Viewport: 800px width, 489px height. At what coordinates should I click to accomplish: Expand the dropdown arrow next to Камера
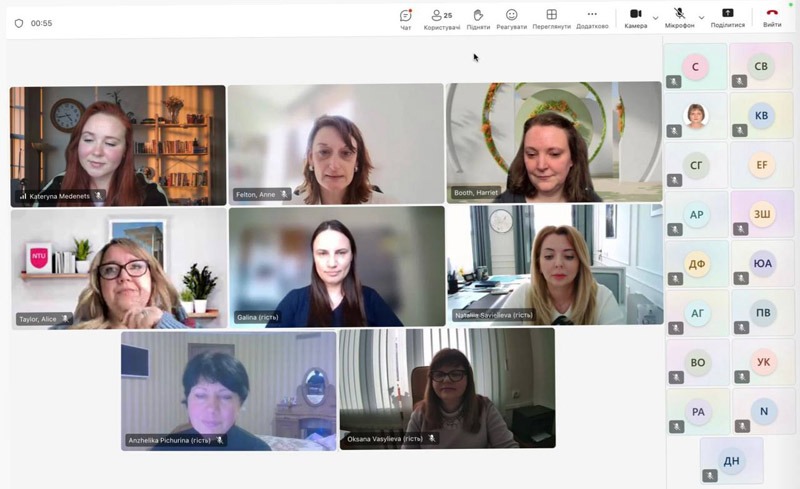656,17
